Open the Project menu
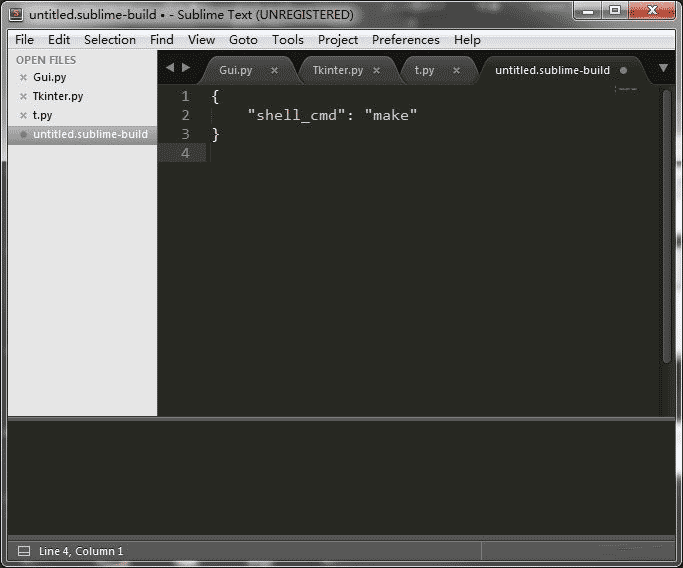This screenshot has height=568, width=683. 338,40
